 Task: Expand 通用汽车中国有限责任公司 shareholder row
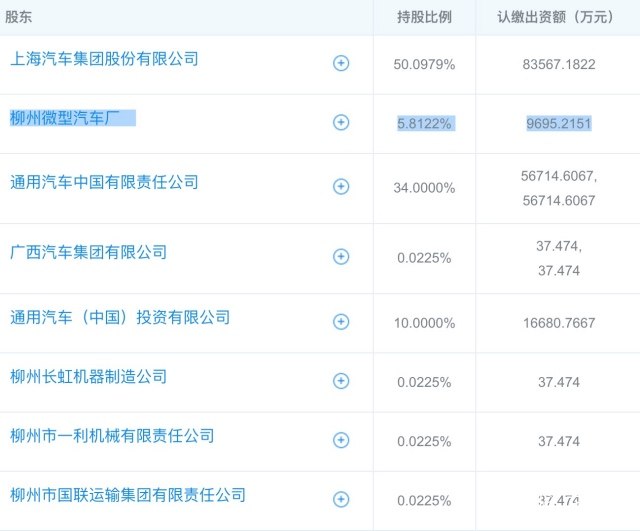pos(341,187)
